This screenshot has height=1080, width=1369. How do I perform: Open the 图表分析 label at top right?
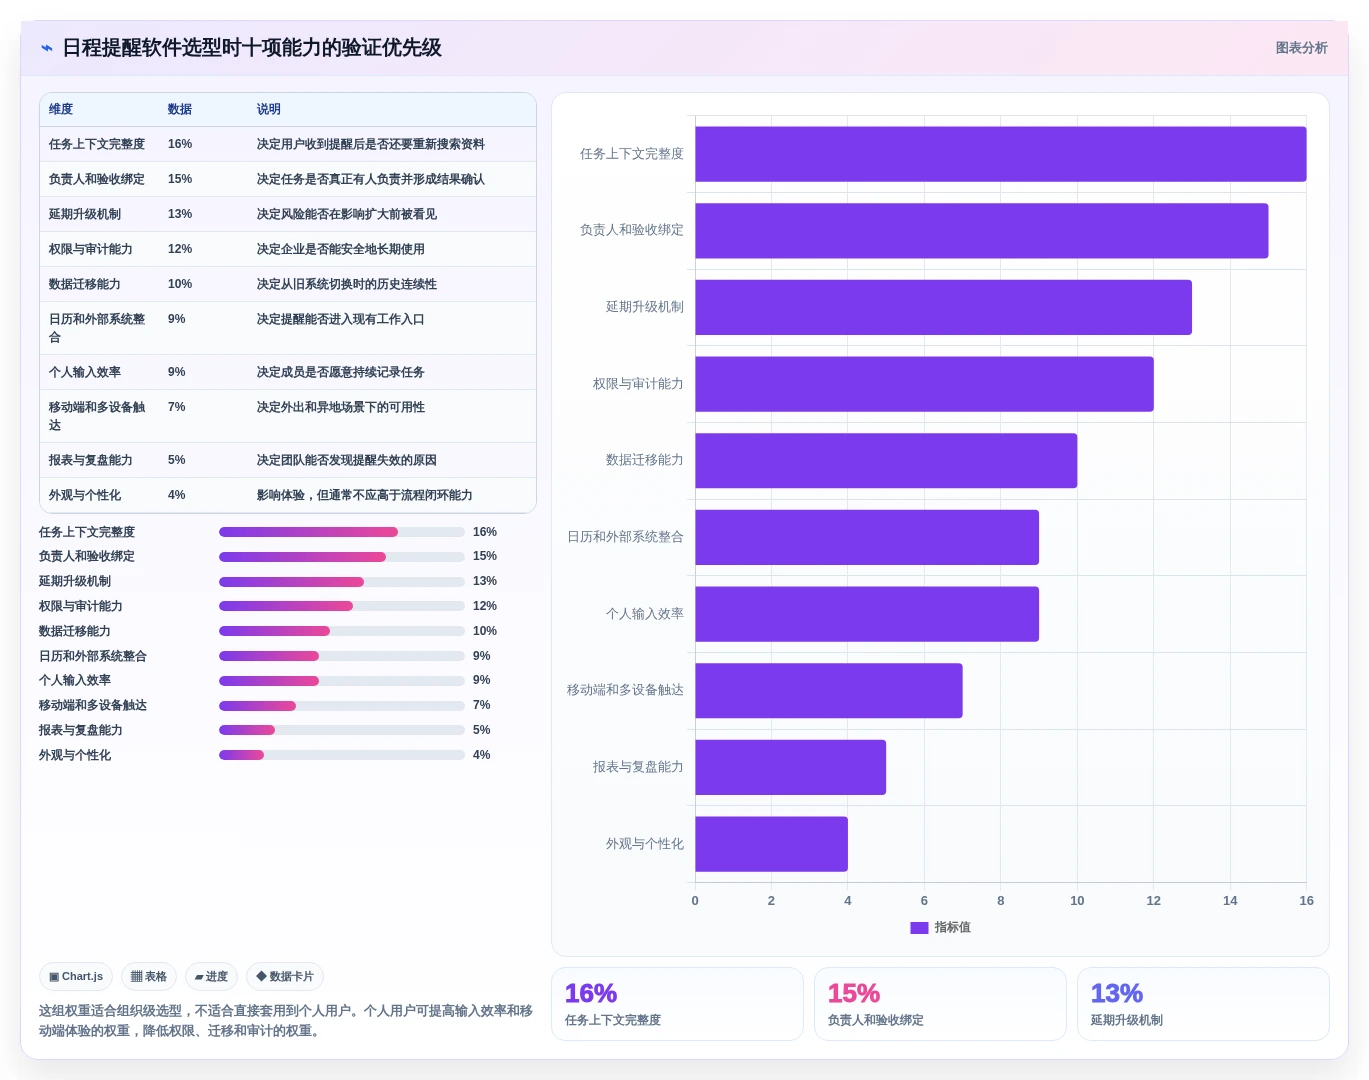1301,48
